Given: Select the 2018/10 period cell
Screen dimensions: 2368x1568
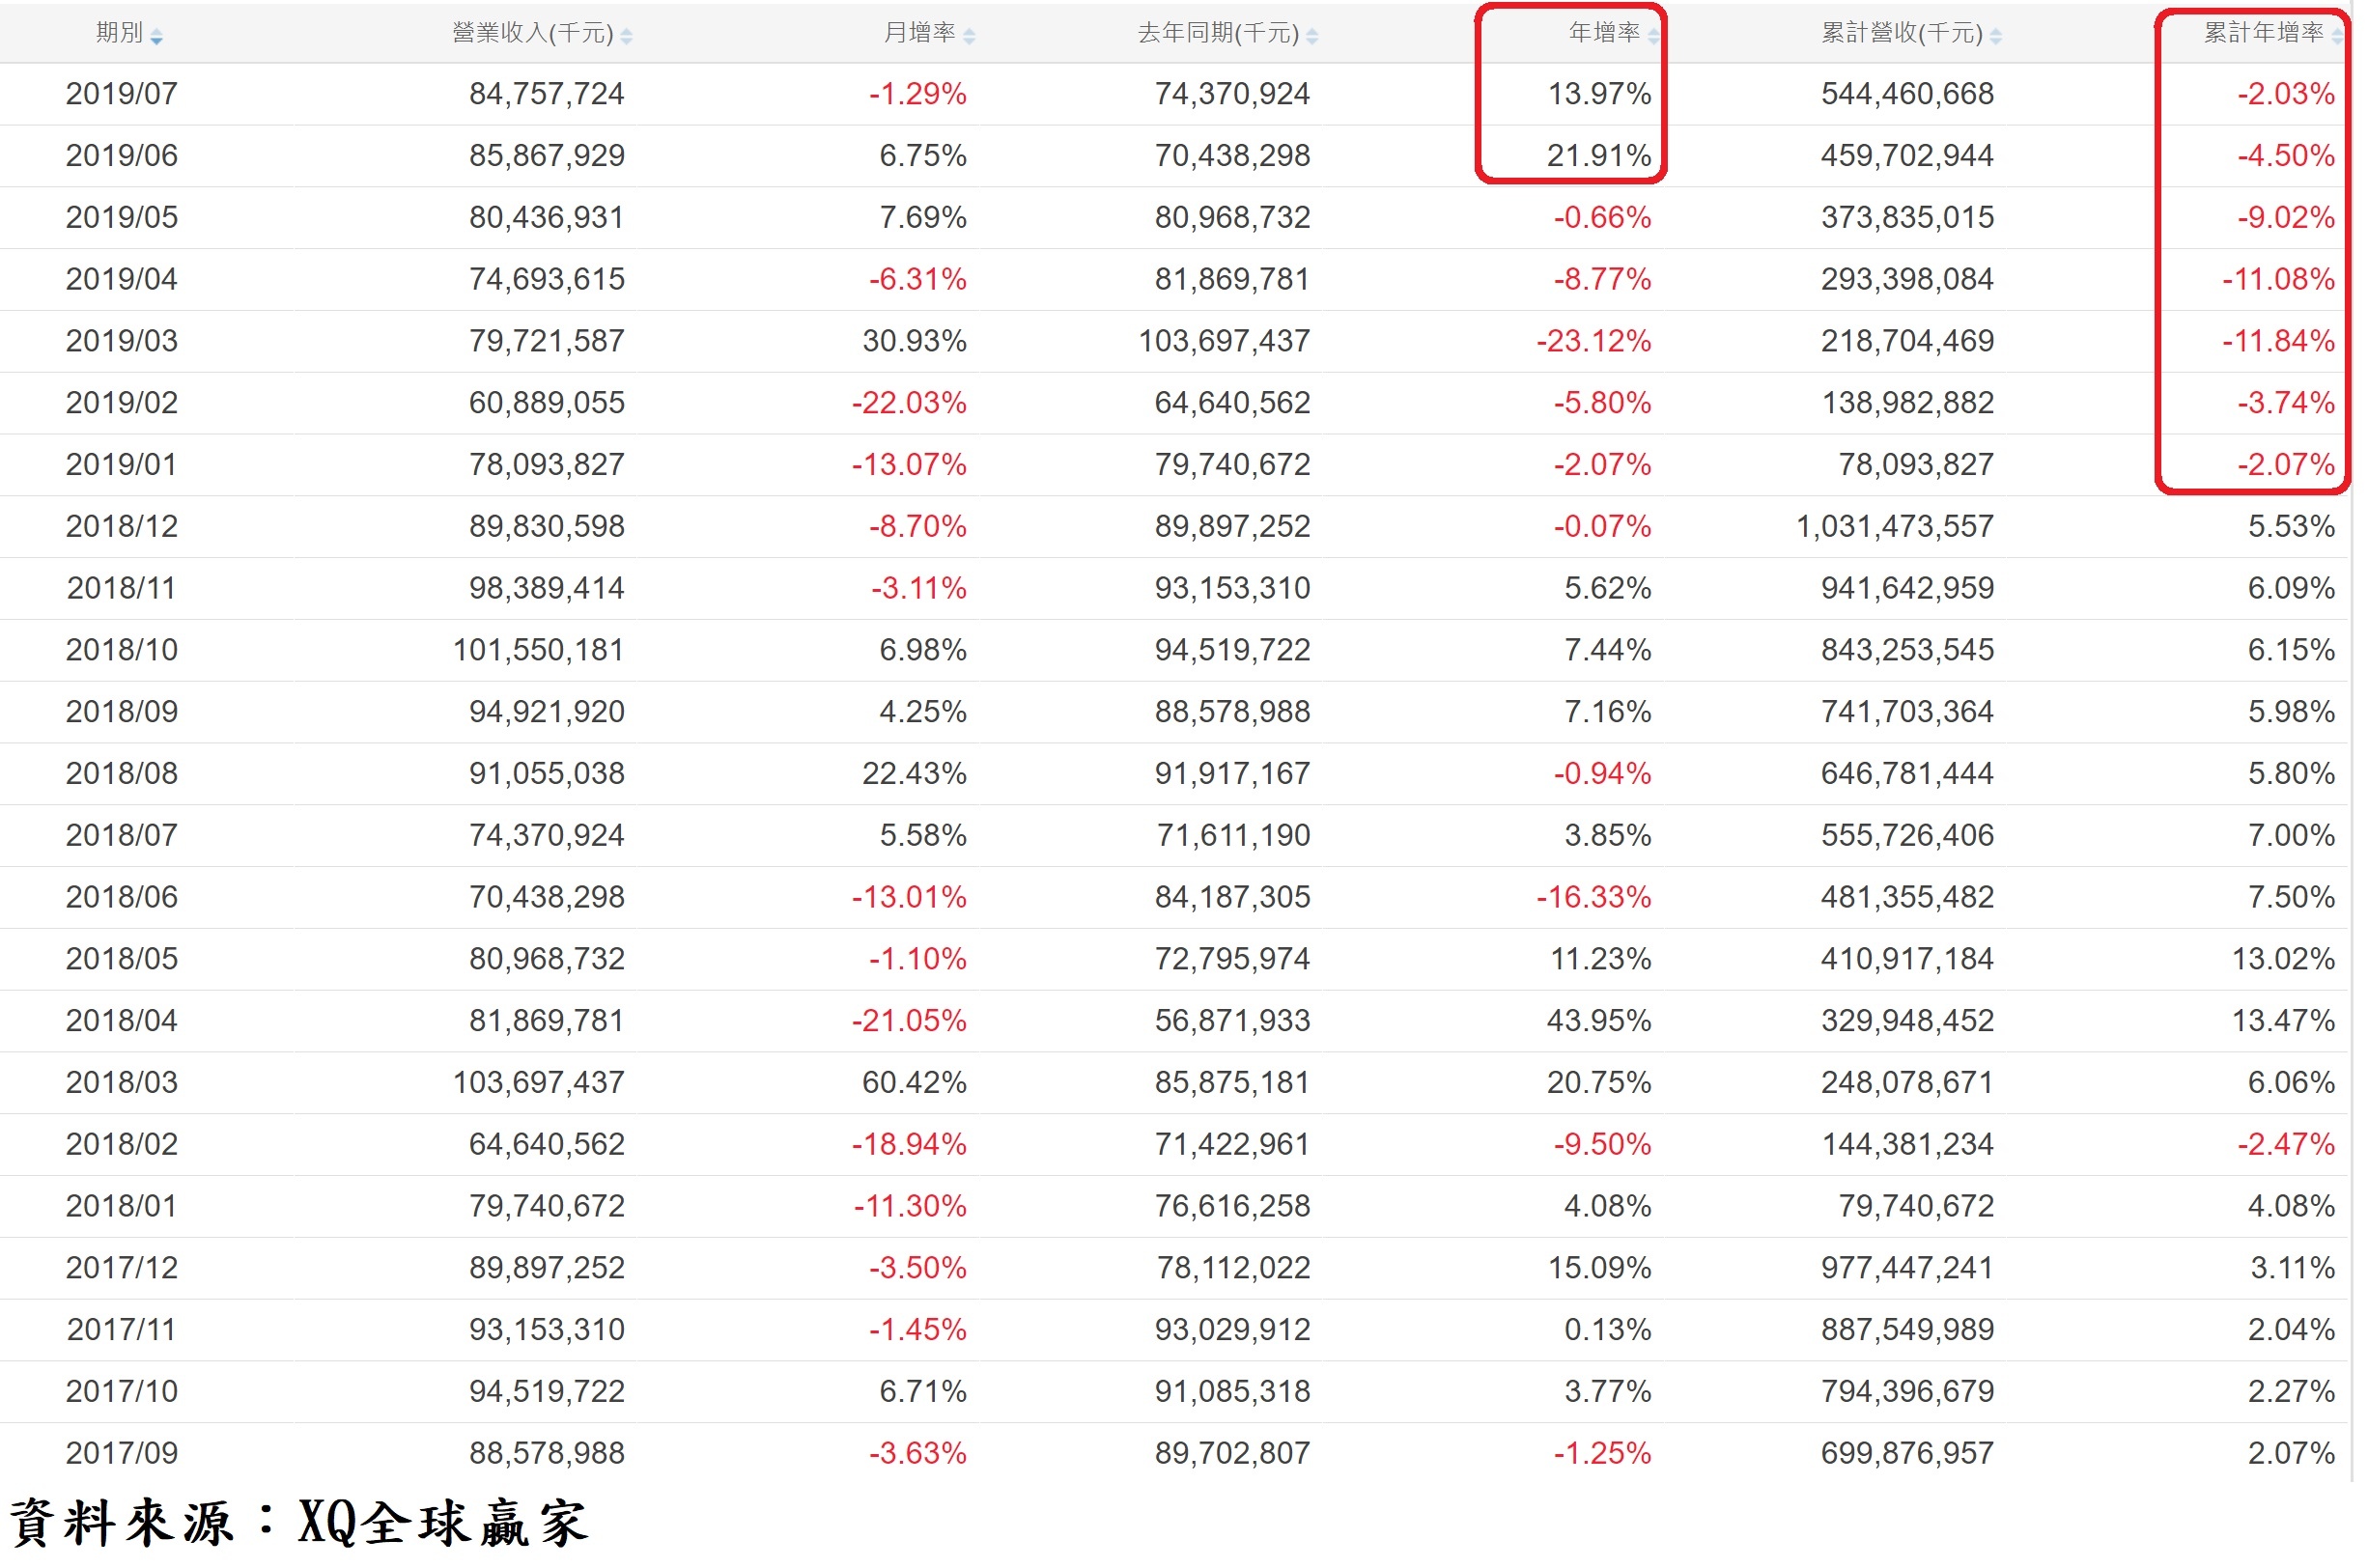Looking at the screenshot, I should pyautogui.click(x=122, y=652).
